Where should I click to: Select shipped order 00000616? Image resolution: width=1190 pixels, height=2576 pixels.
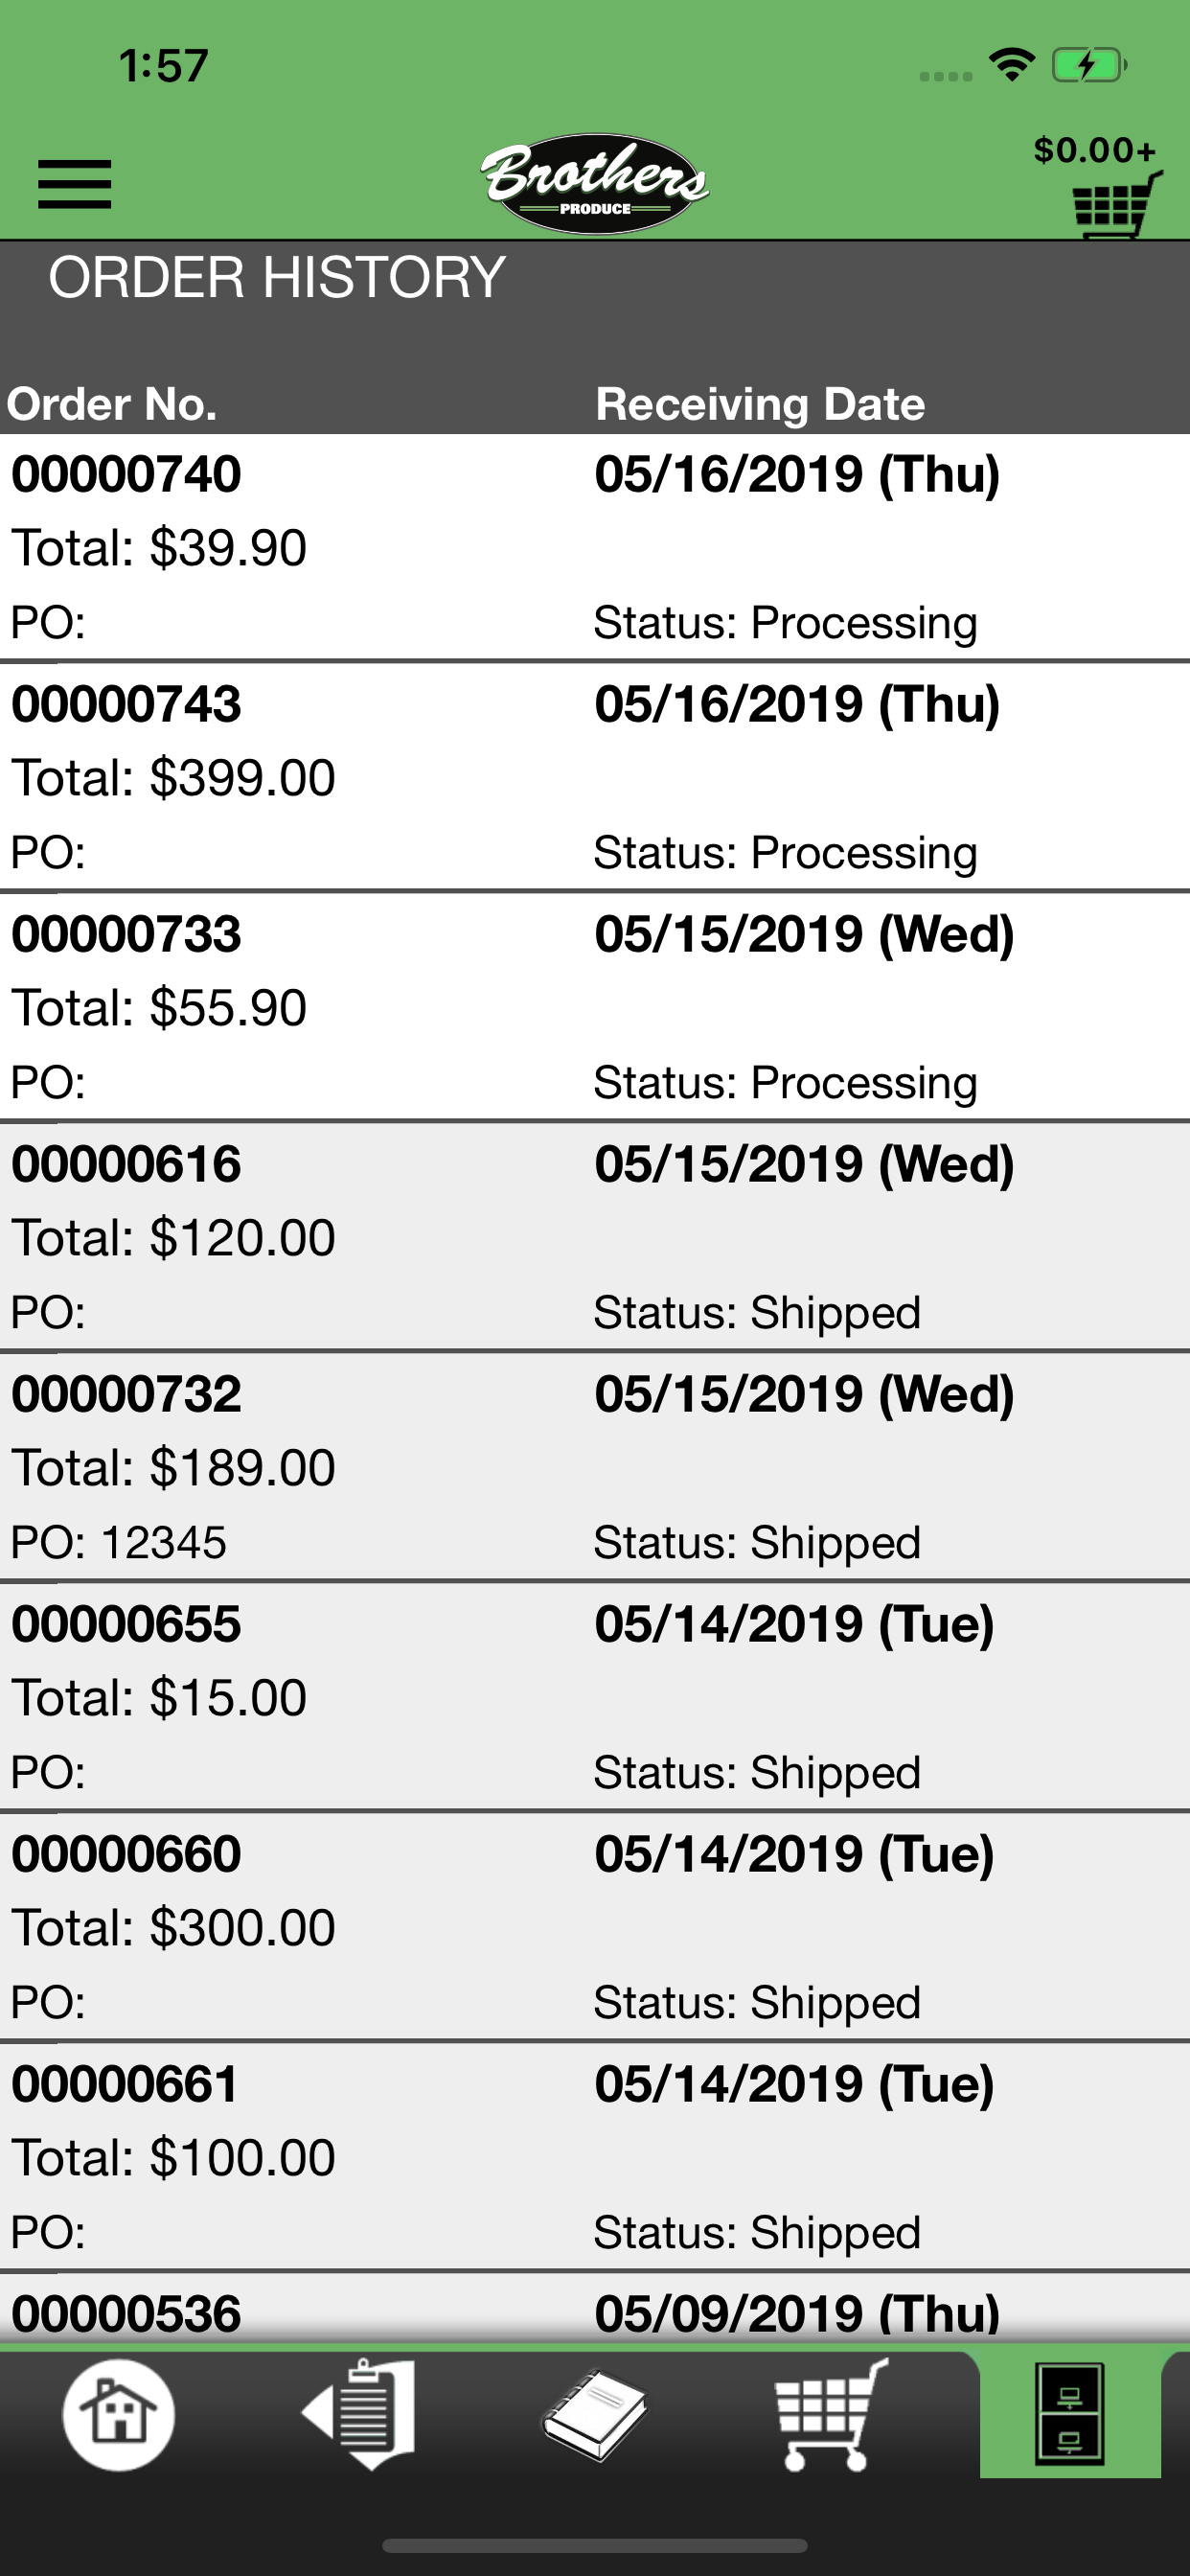pyautogui.click(x=595, y=1237)
